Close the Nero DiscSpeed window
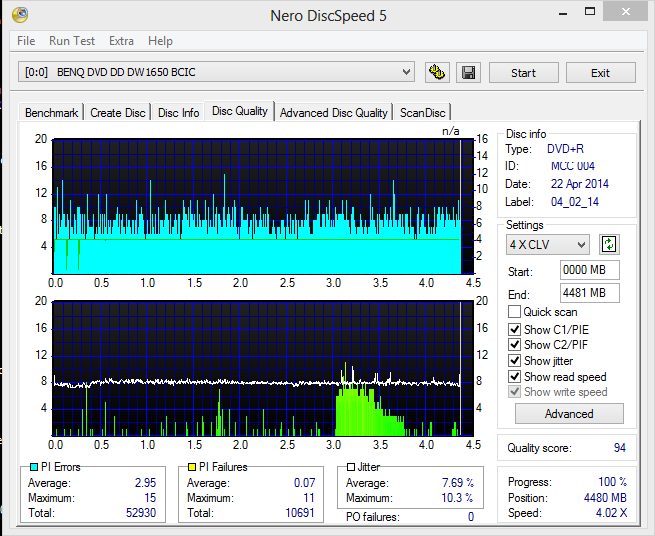Screen dimensions: 655x536 click(x=625, y=12)
